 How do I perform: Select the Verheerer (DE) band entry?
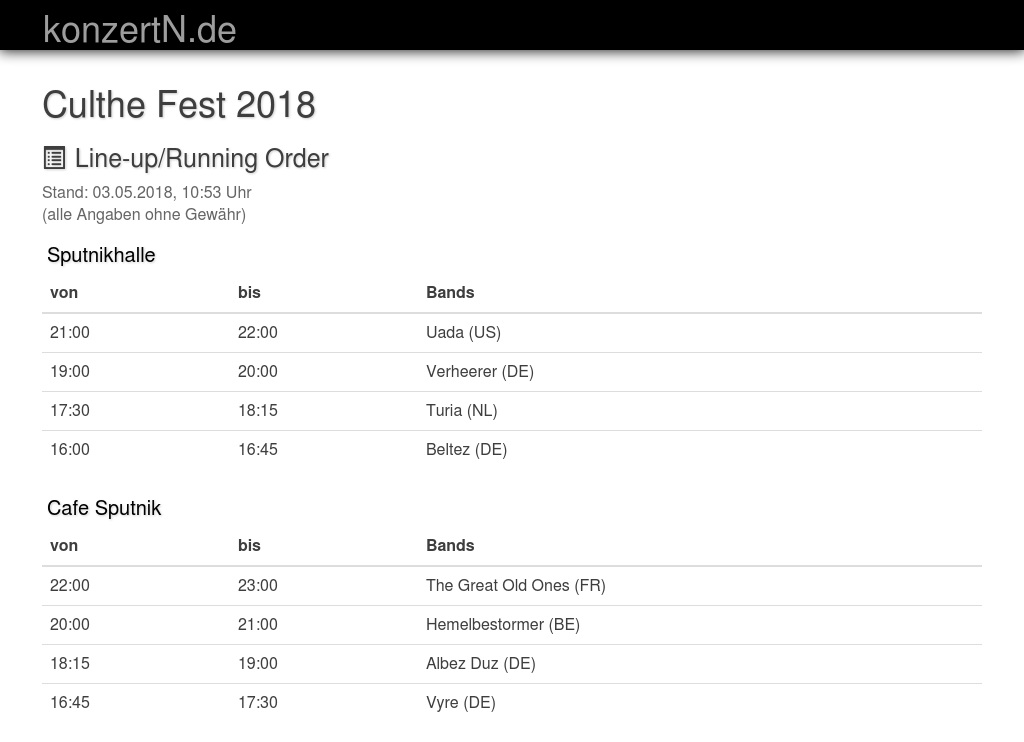point(479,371)
